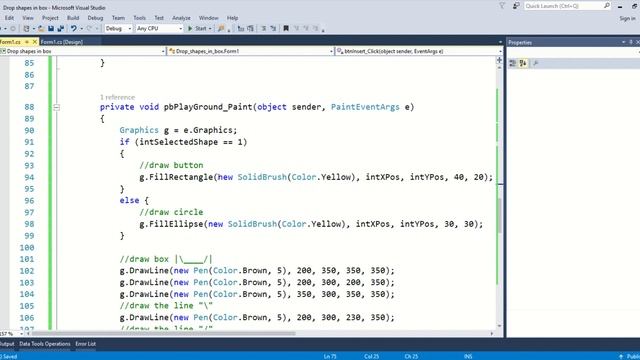This screenshot has width=640, height=360.
Task: Click the horizontal scrollbar of code editor
Action: click(x=163, y=333)
